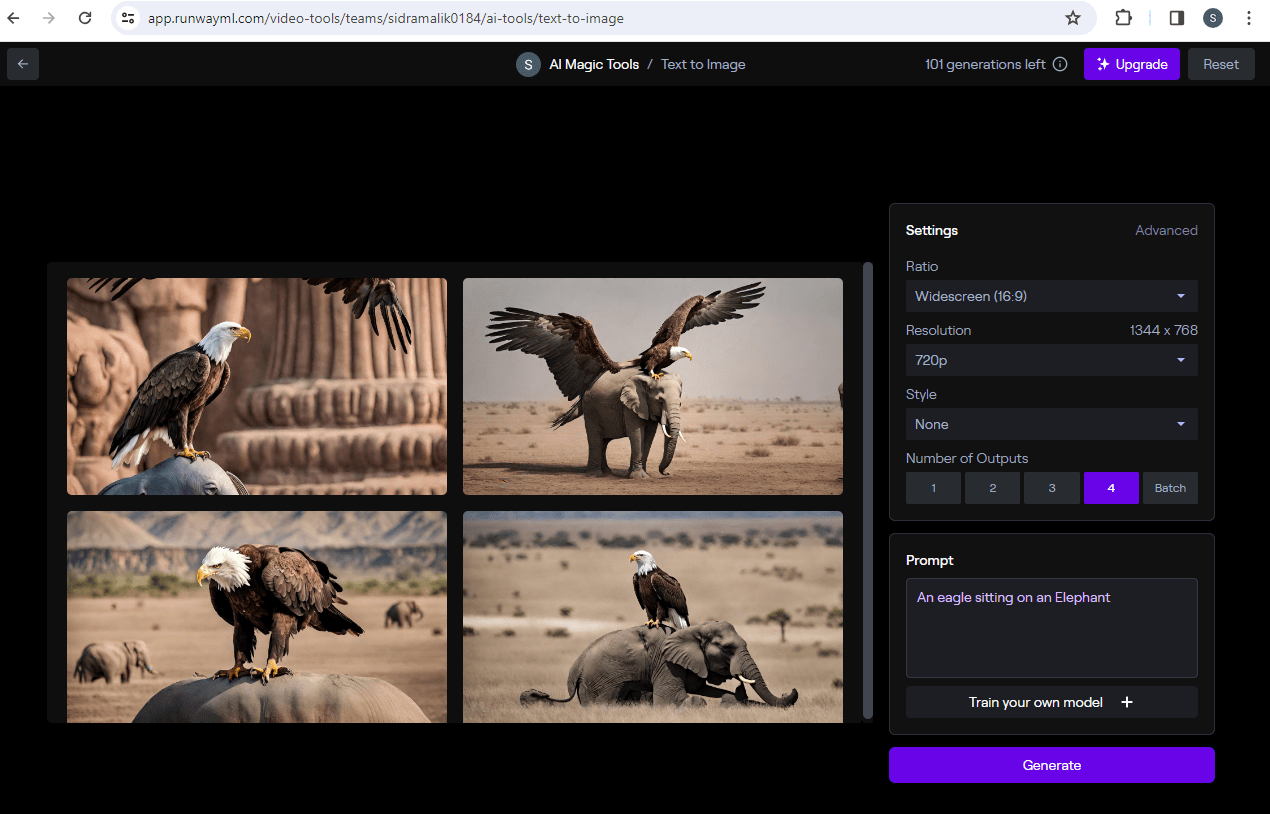
Task: Bookmark this page with the star icon
Action: (1073, 18)
